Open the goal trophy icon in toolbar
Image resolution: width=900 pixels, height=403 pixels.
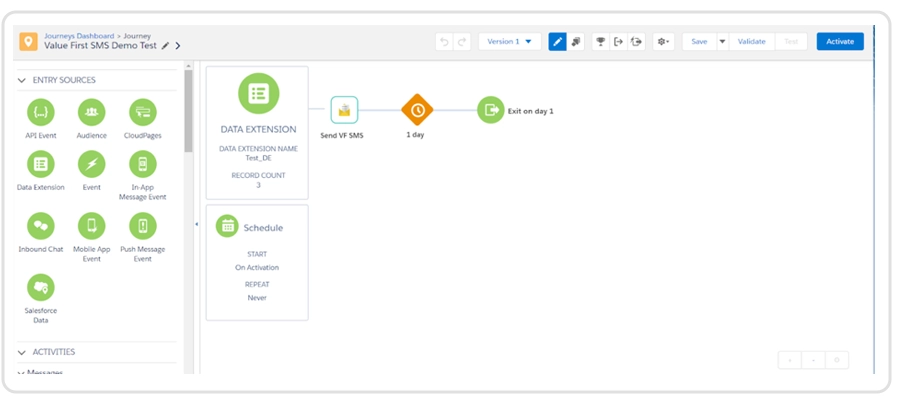pos(600,42)
